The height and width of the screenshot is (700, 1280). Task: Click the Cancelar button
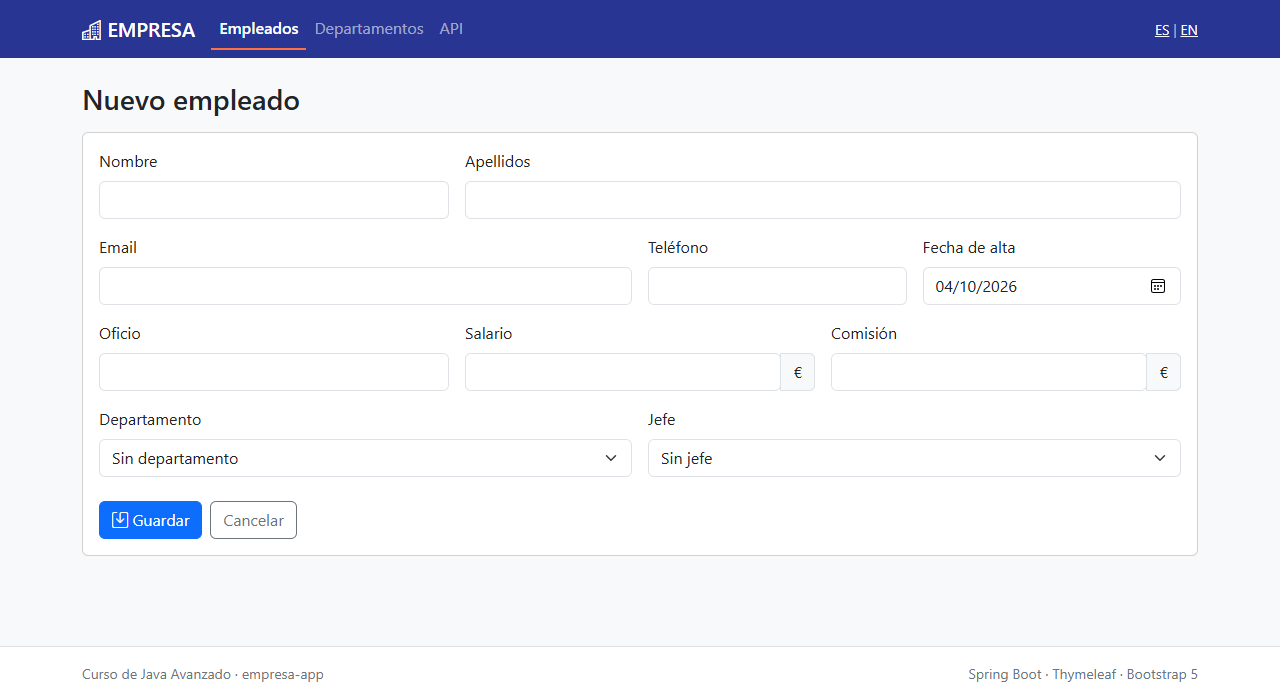pos(253,520)
